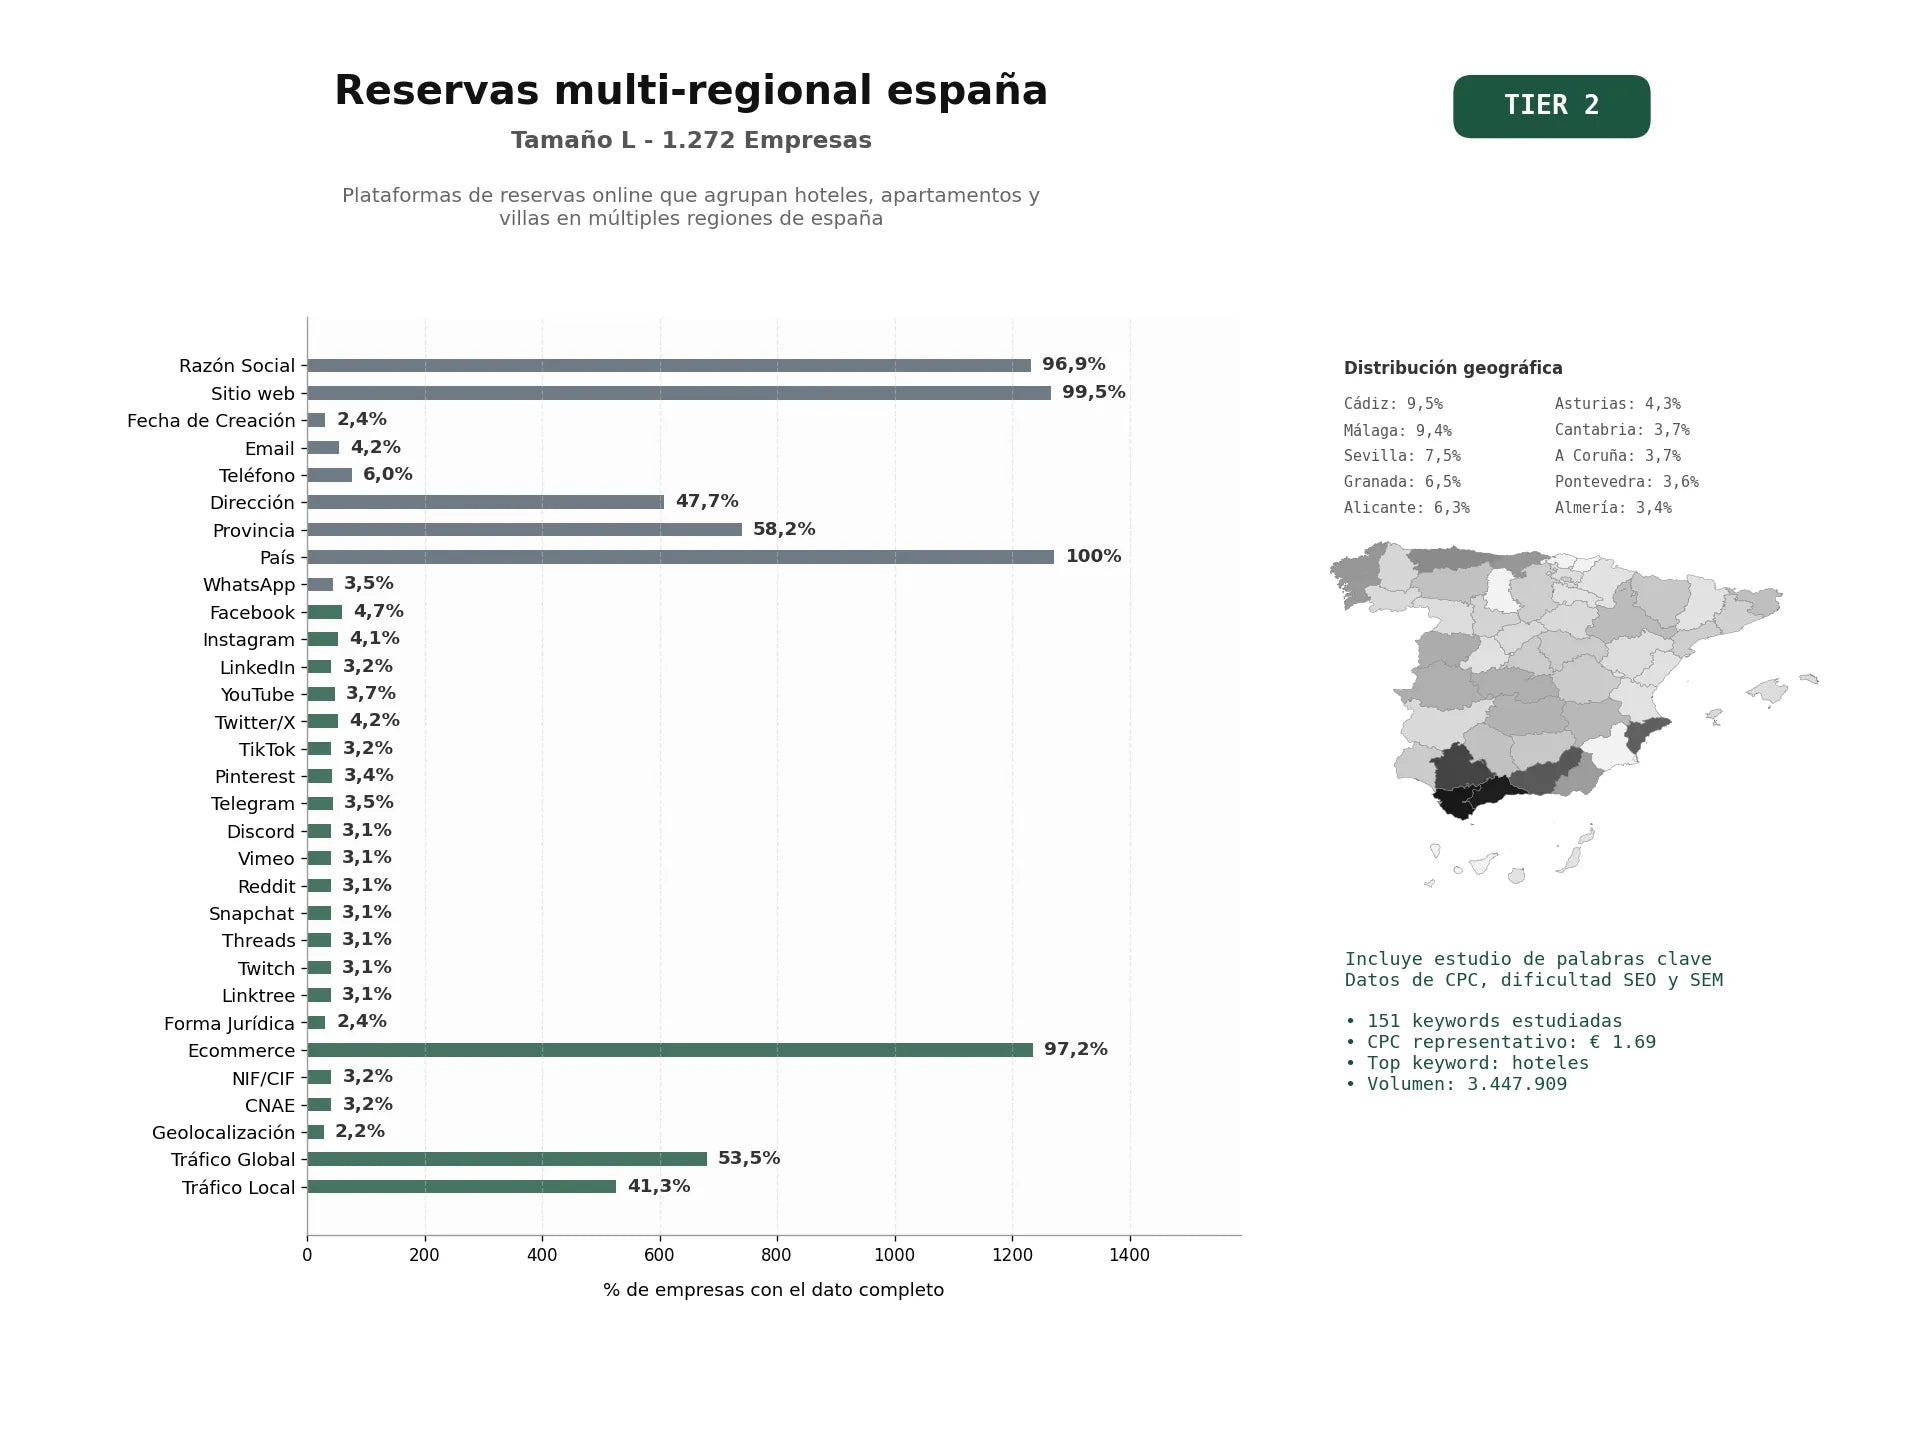Select 'Cádiz: 9,5%' entry
Screen dimensions: 1920x1440
click(1393, 404)
